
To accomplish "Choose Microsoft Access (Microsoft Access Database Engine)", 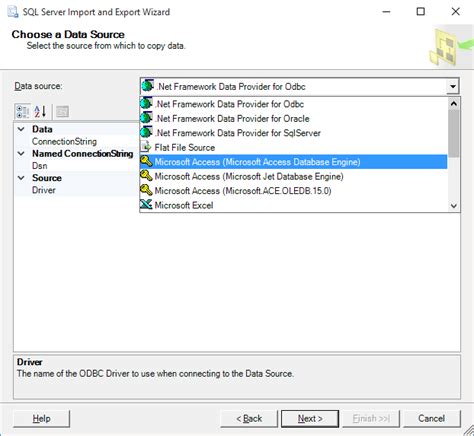I will click(x=293, y=162).
